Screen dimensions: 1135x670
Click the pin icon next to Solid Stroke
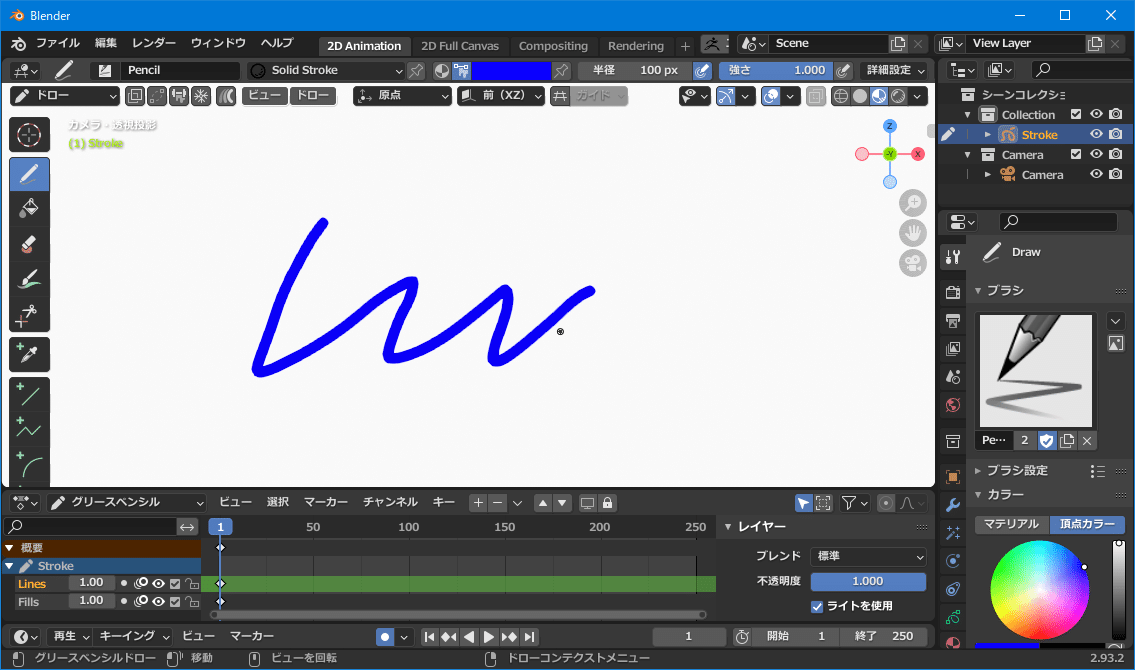[x=416, y=70]
